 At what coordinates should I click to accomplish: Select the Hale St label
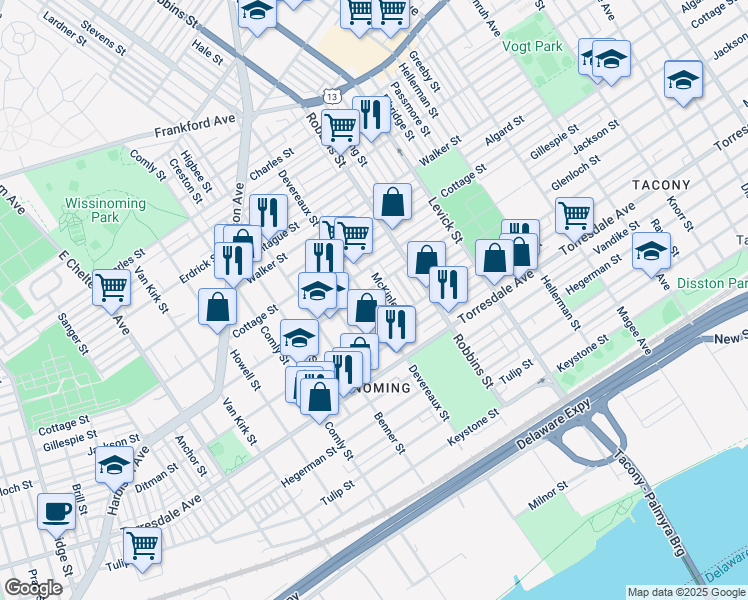(208, 52)
